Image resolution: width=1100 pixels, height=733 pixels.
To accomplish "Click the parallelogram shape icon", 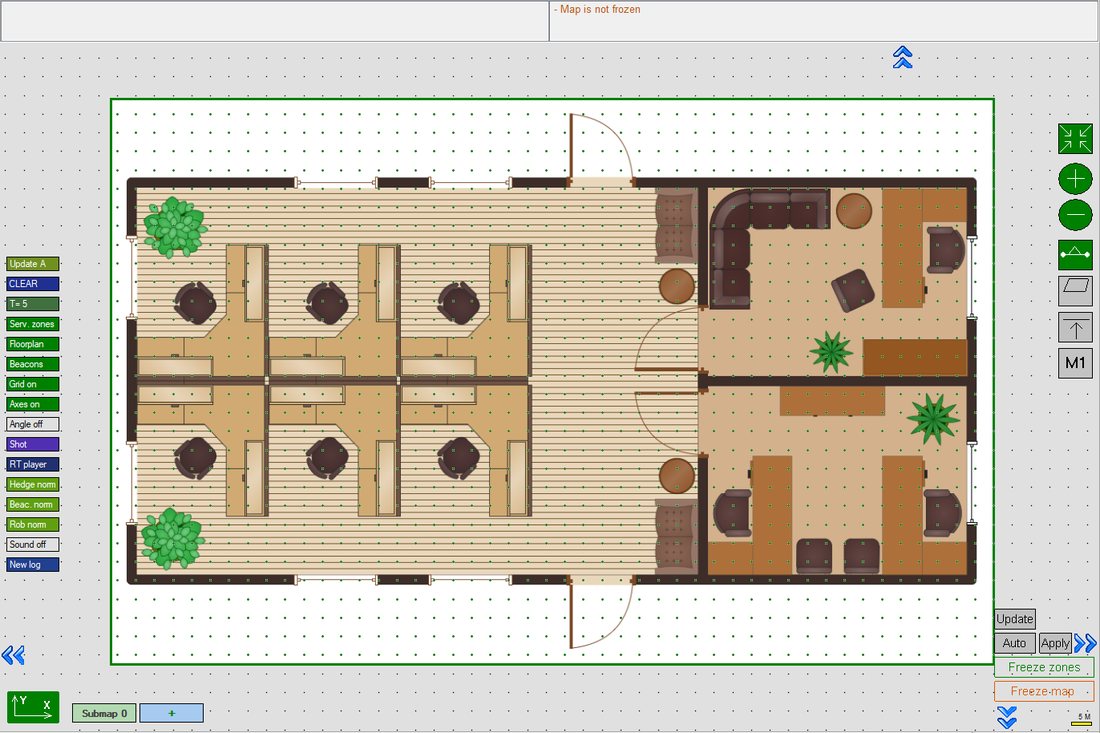I will pos(1075,290).
